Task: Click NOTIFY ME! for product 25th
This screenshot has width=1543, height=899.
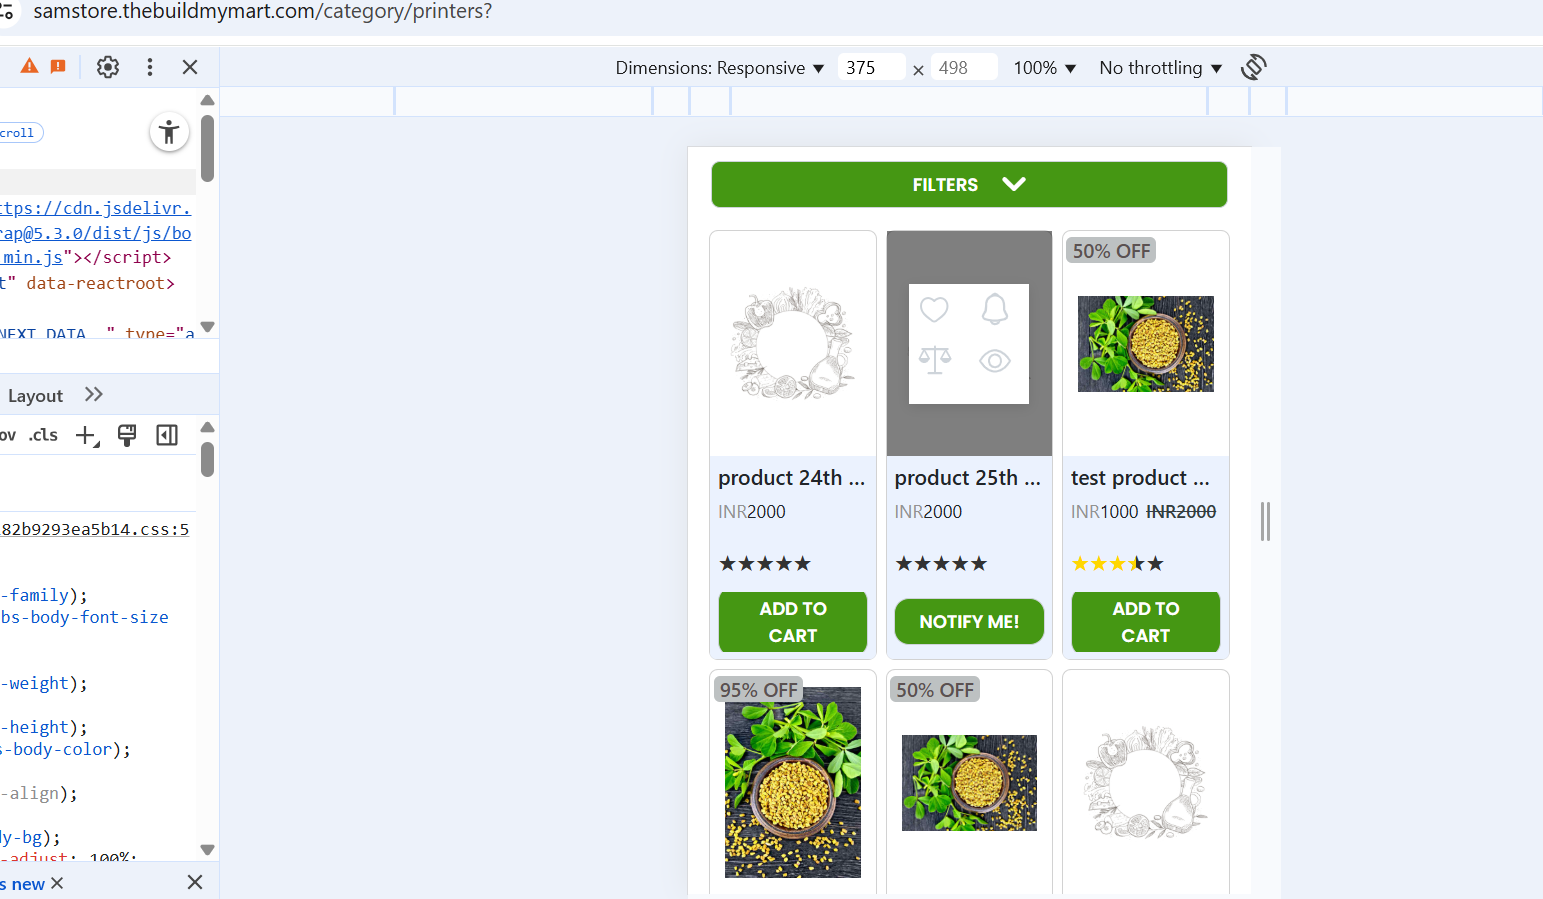Action: pos(969,622)
